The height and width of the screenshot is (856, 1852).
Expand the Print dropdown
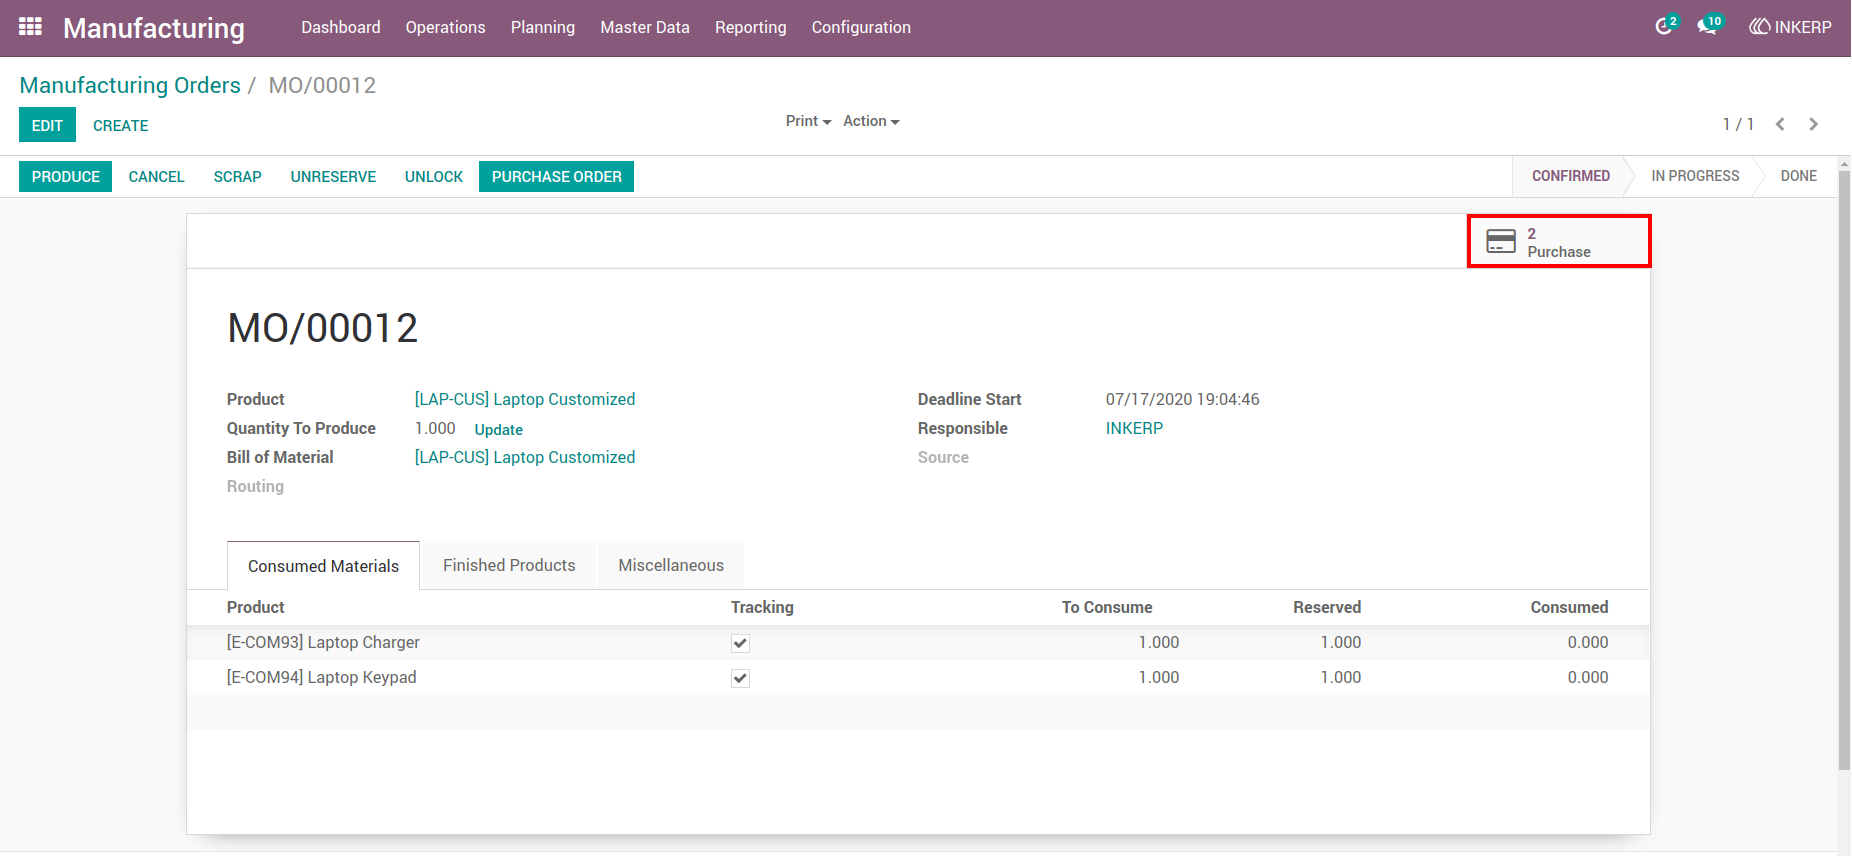click(808, 121)
